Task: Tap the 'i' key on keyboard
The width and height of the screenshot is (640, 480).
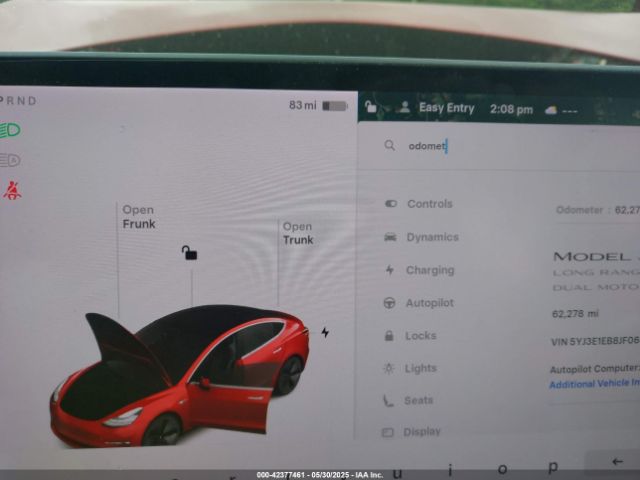Action: 451,470
